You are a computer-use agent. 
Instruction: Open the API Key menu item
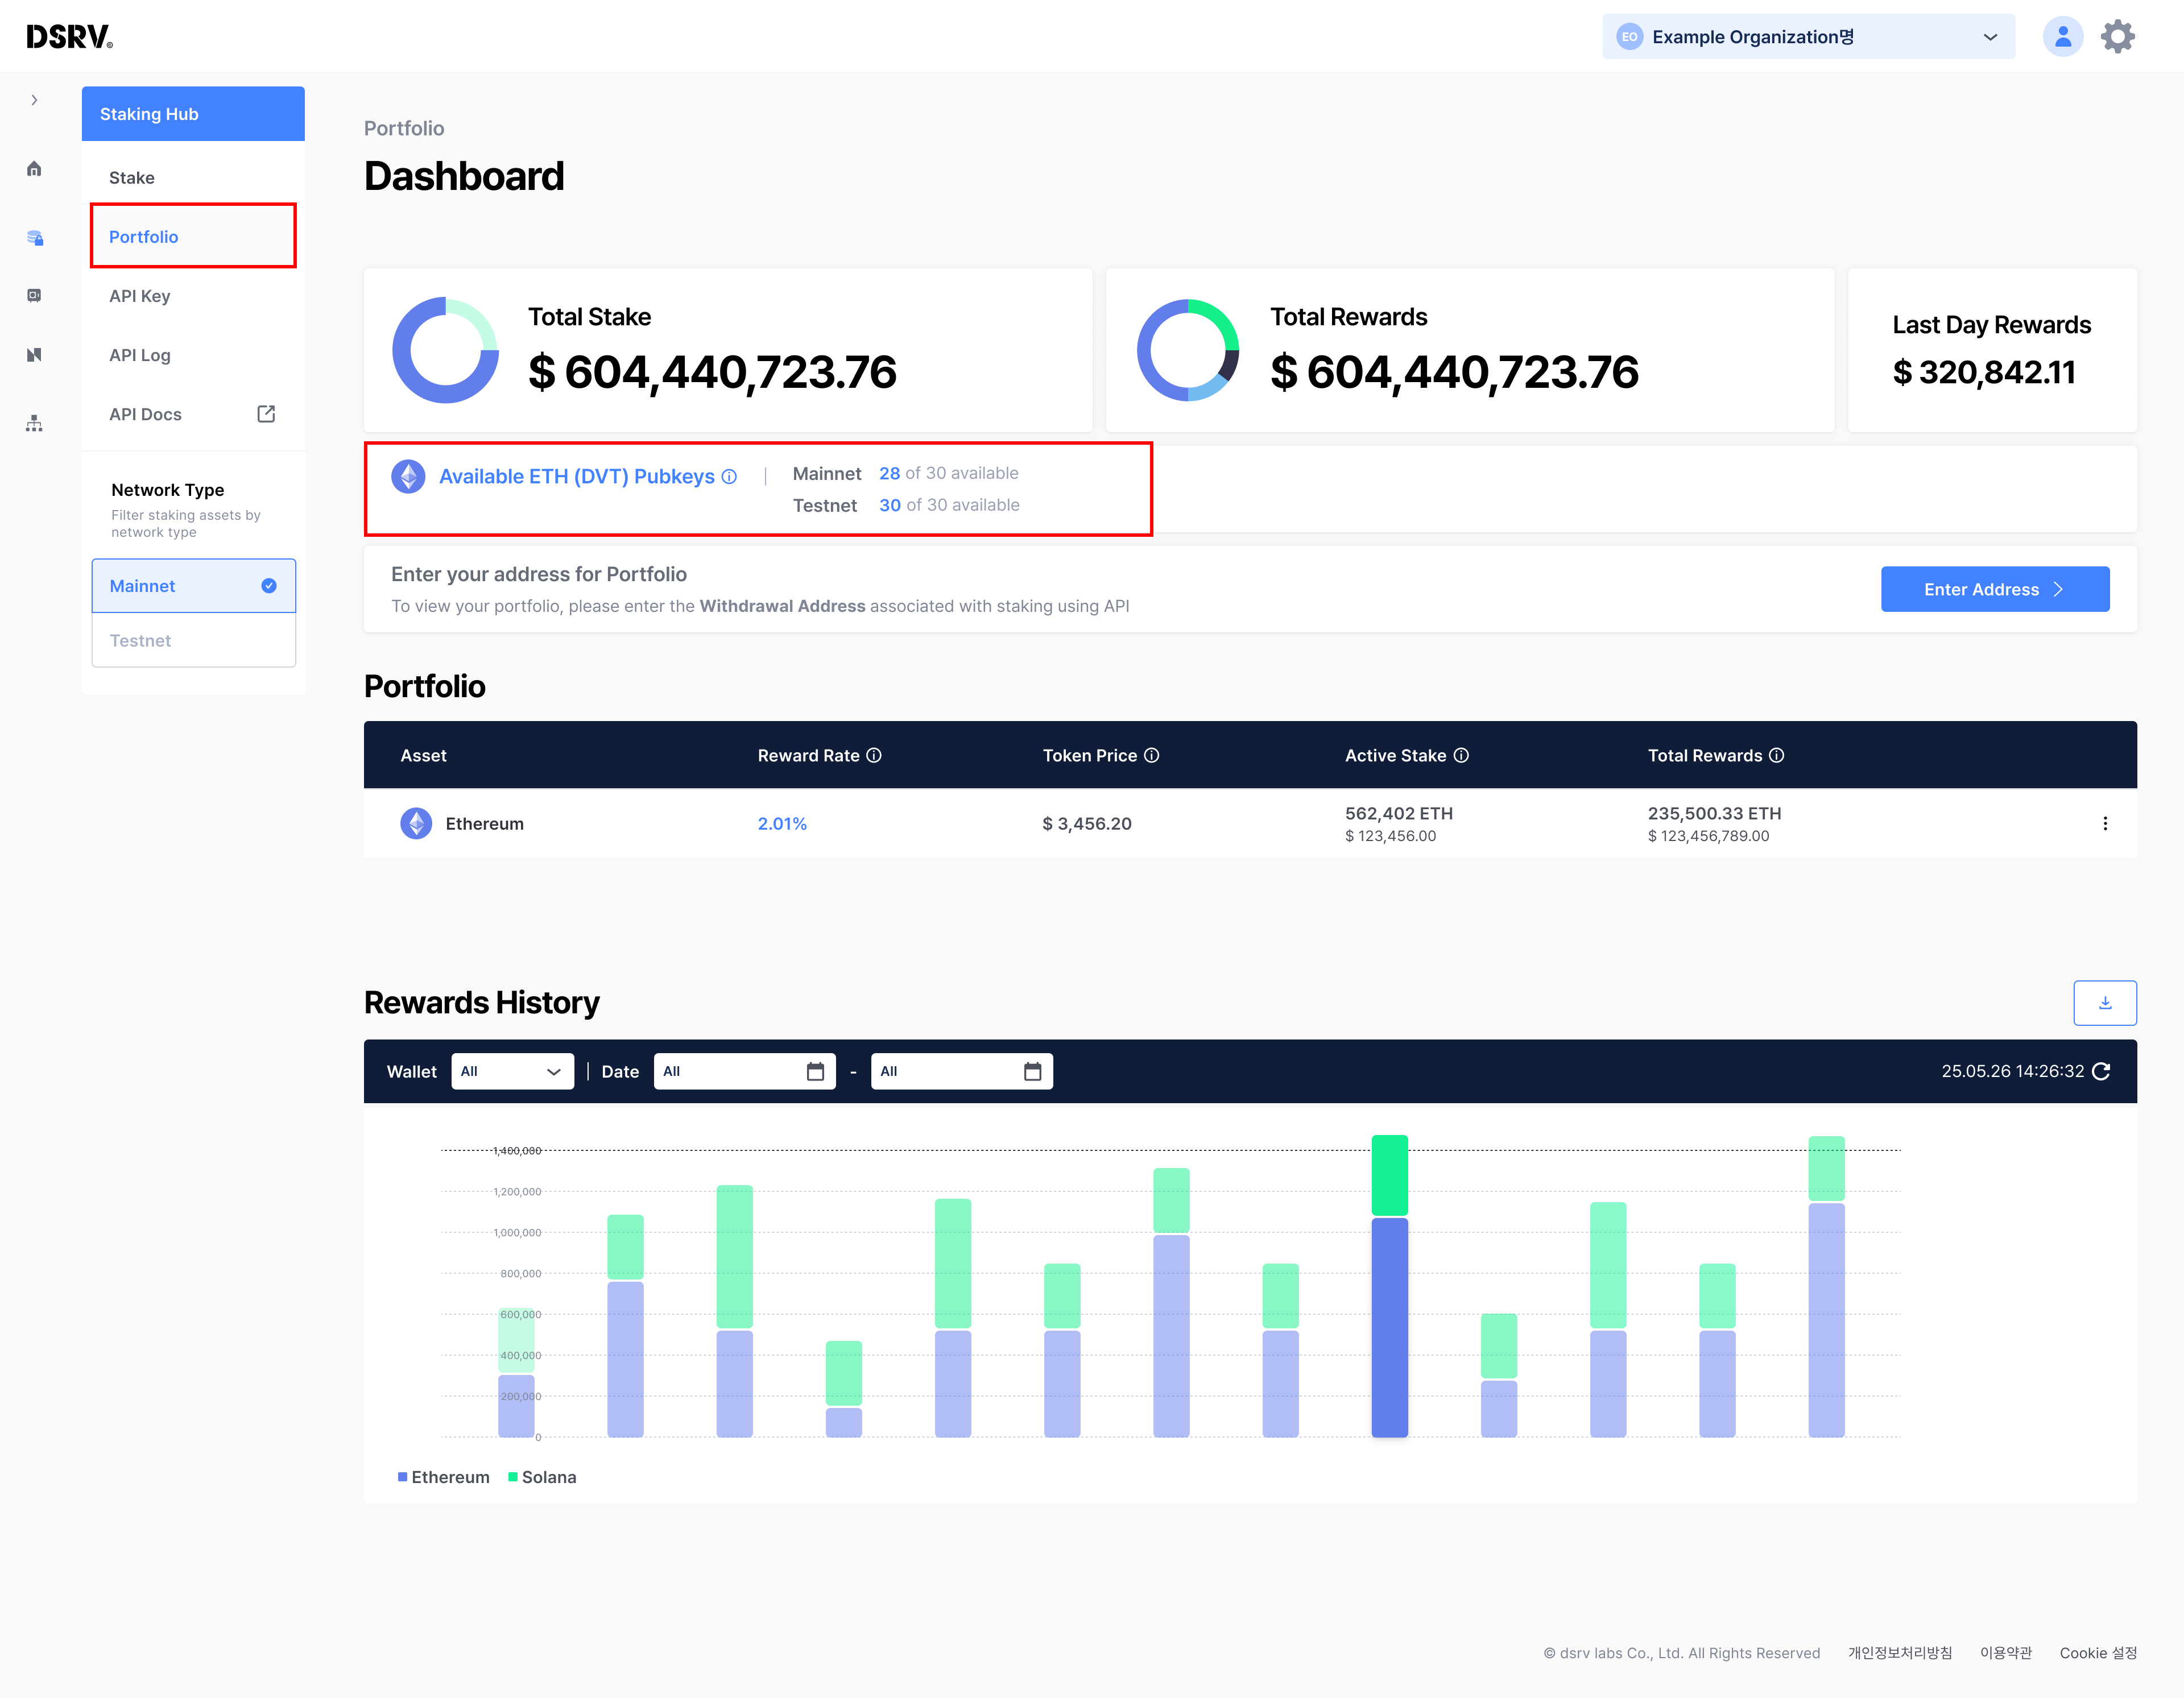point(140,296)
